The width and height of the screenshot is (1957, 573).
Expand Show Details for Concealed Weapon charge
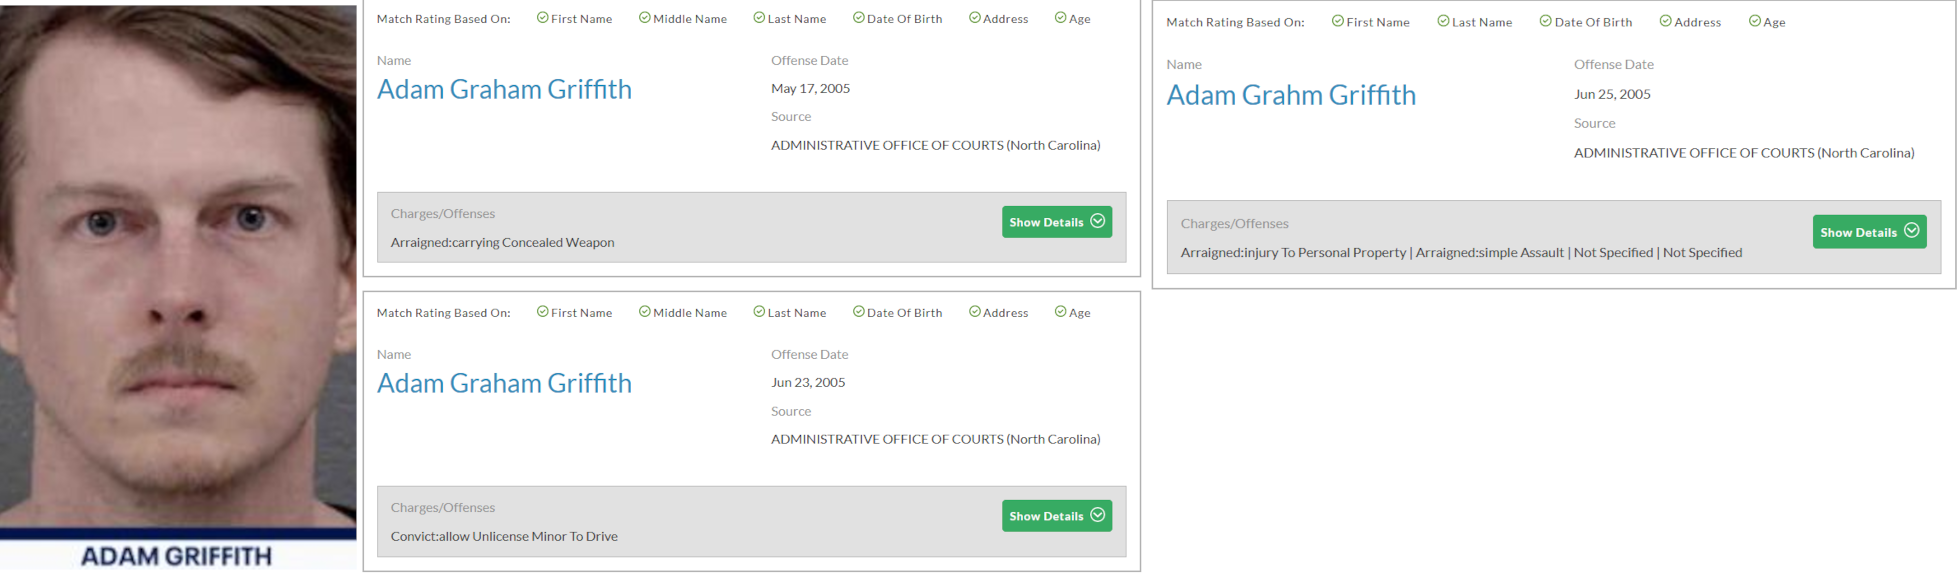tap(1056, 222)
